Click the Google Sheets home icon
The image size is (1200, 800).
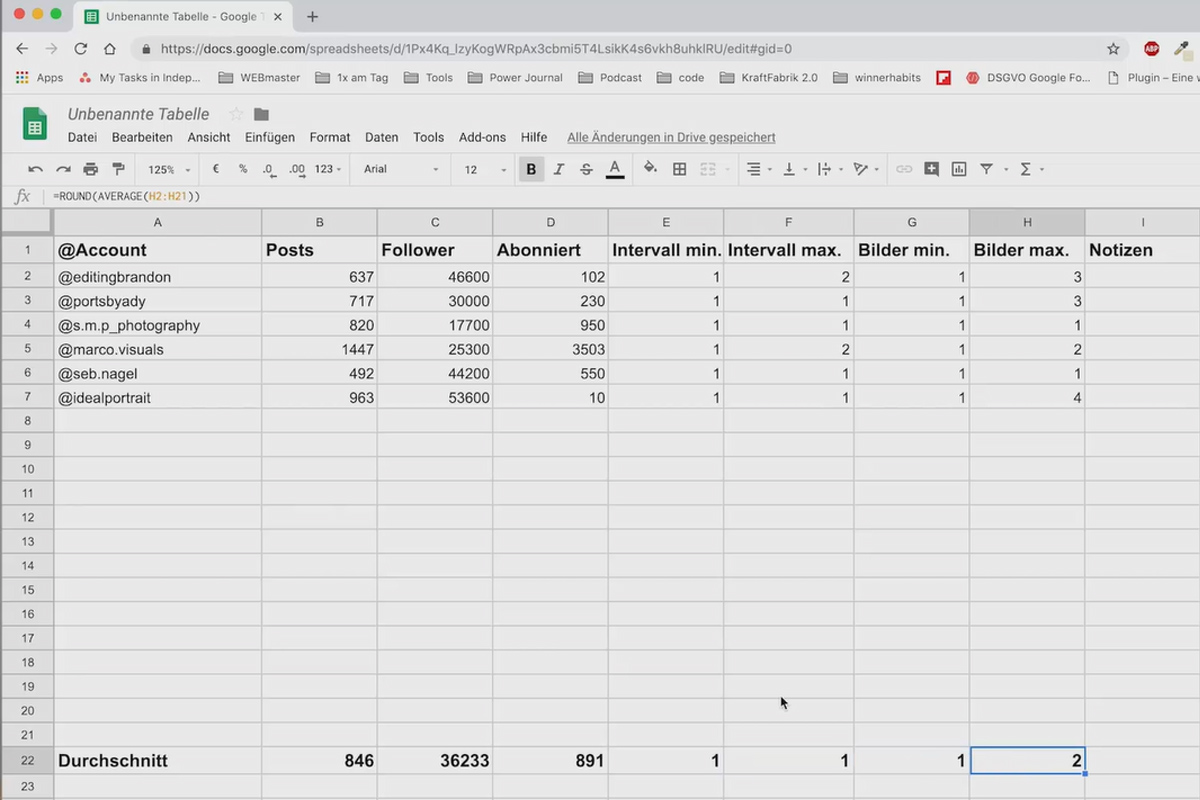[x=35, y=125]
